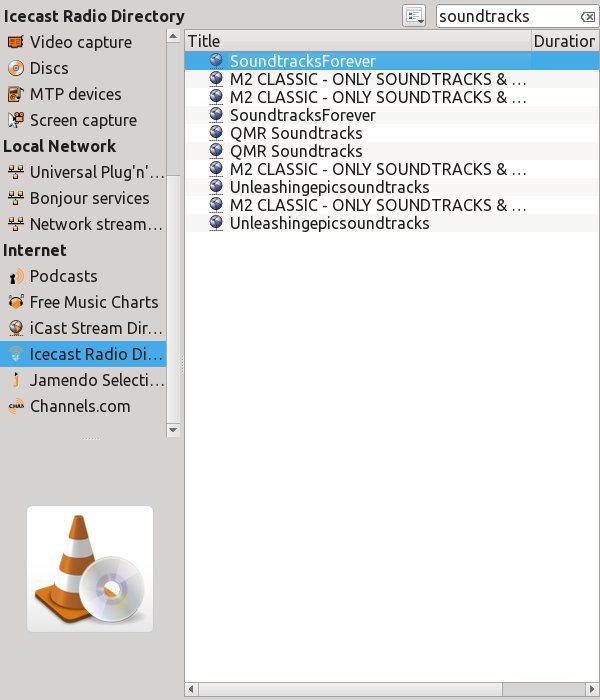Select Network streams (SAP) entry

pos(83,224)
